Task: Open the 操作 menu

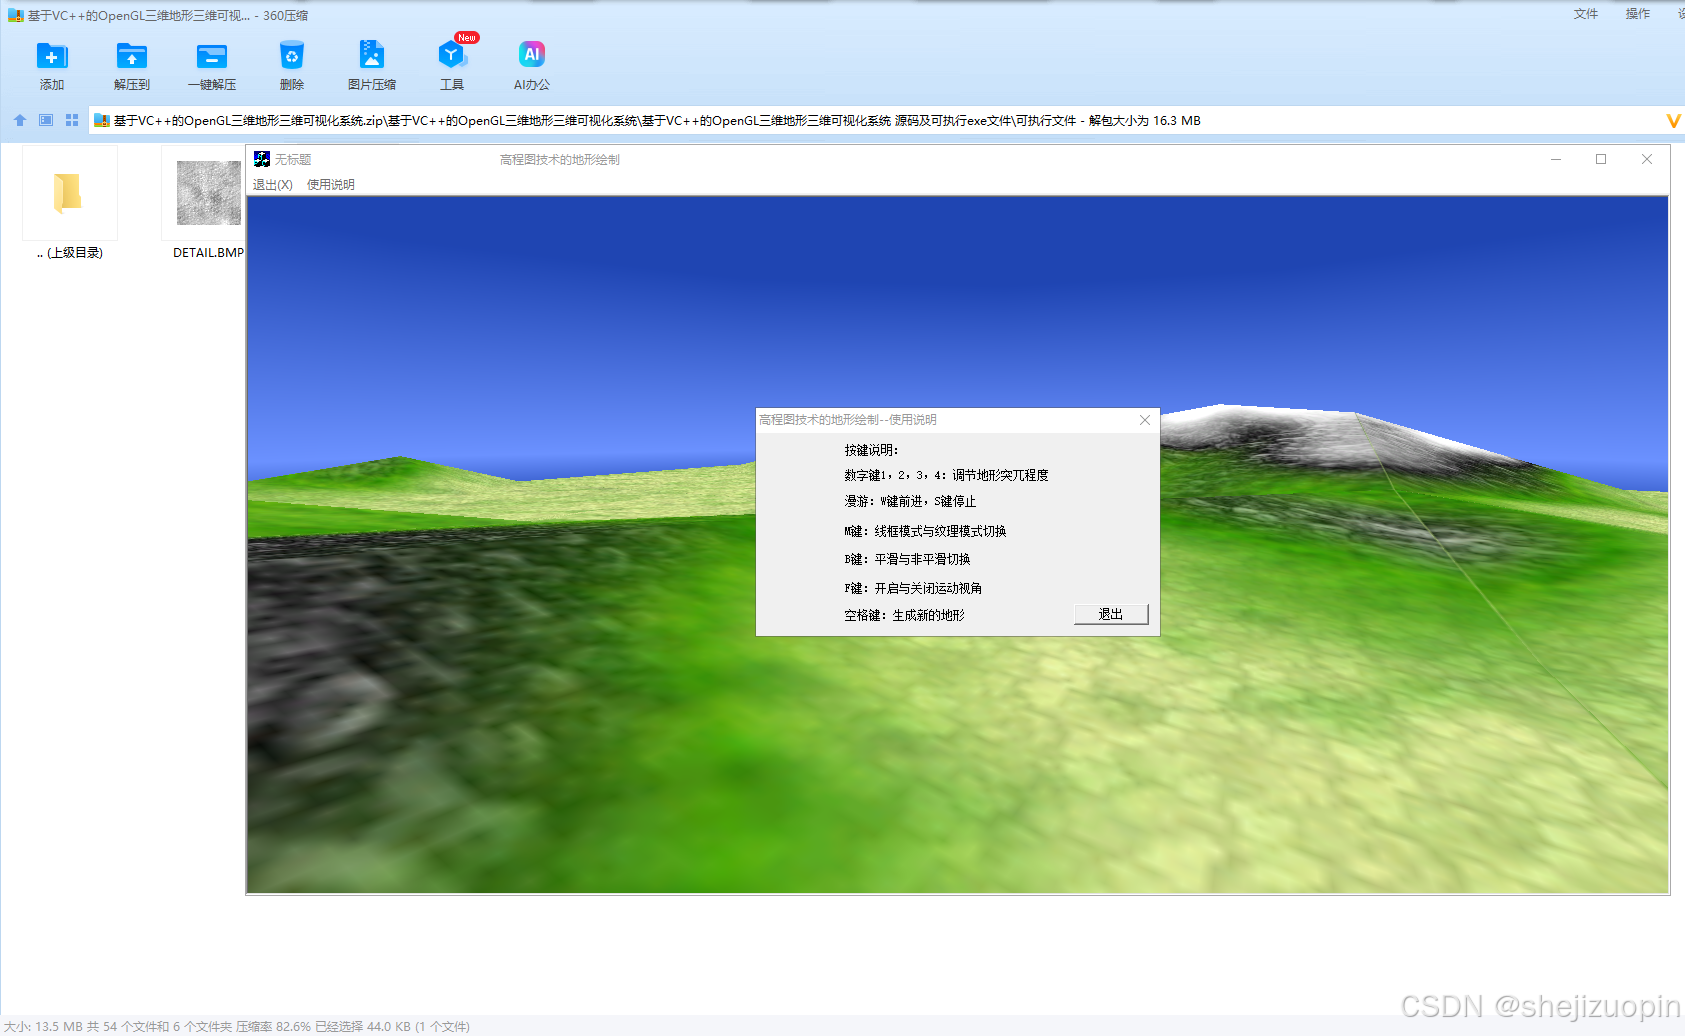Action: tap(1637, 14)
